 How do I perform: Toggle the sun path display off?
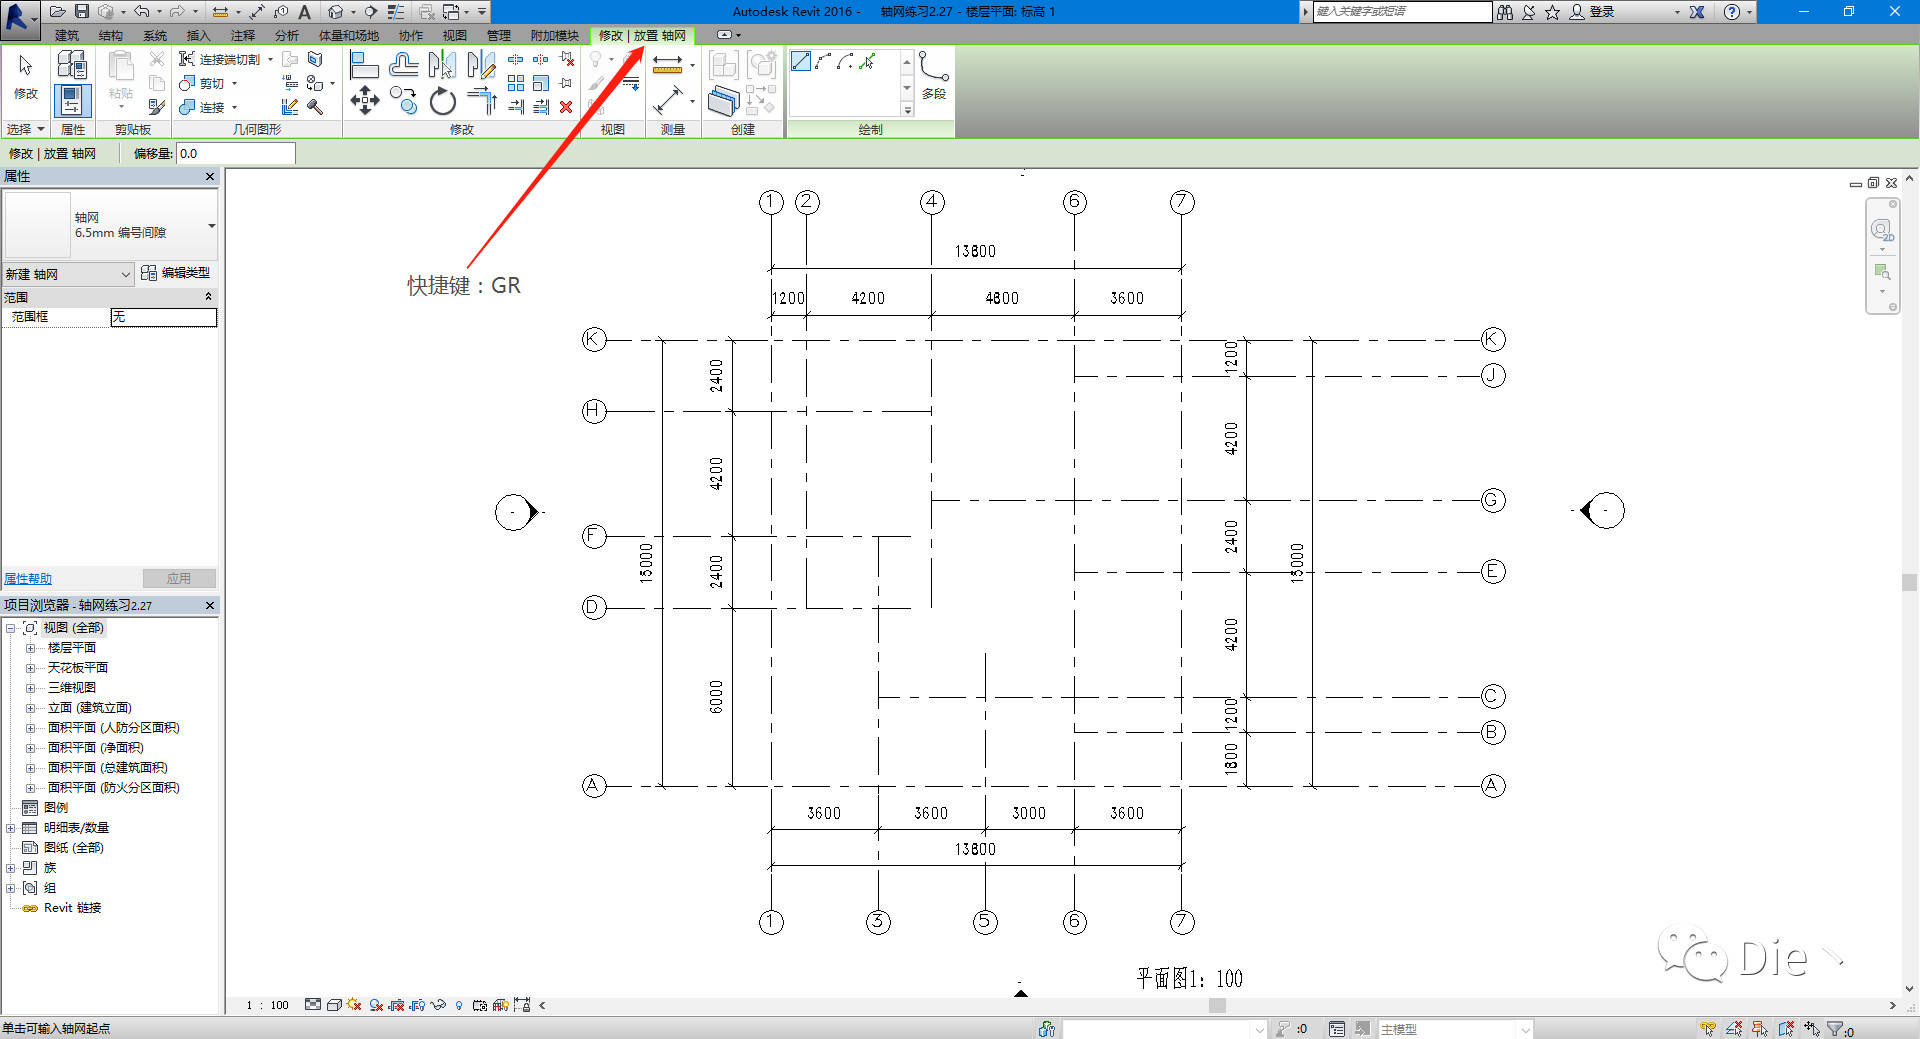pos(352,1005)
